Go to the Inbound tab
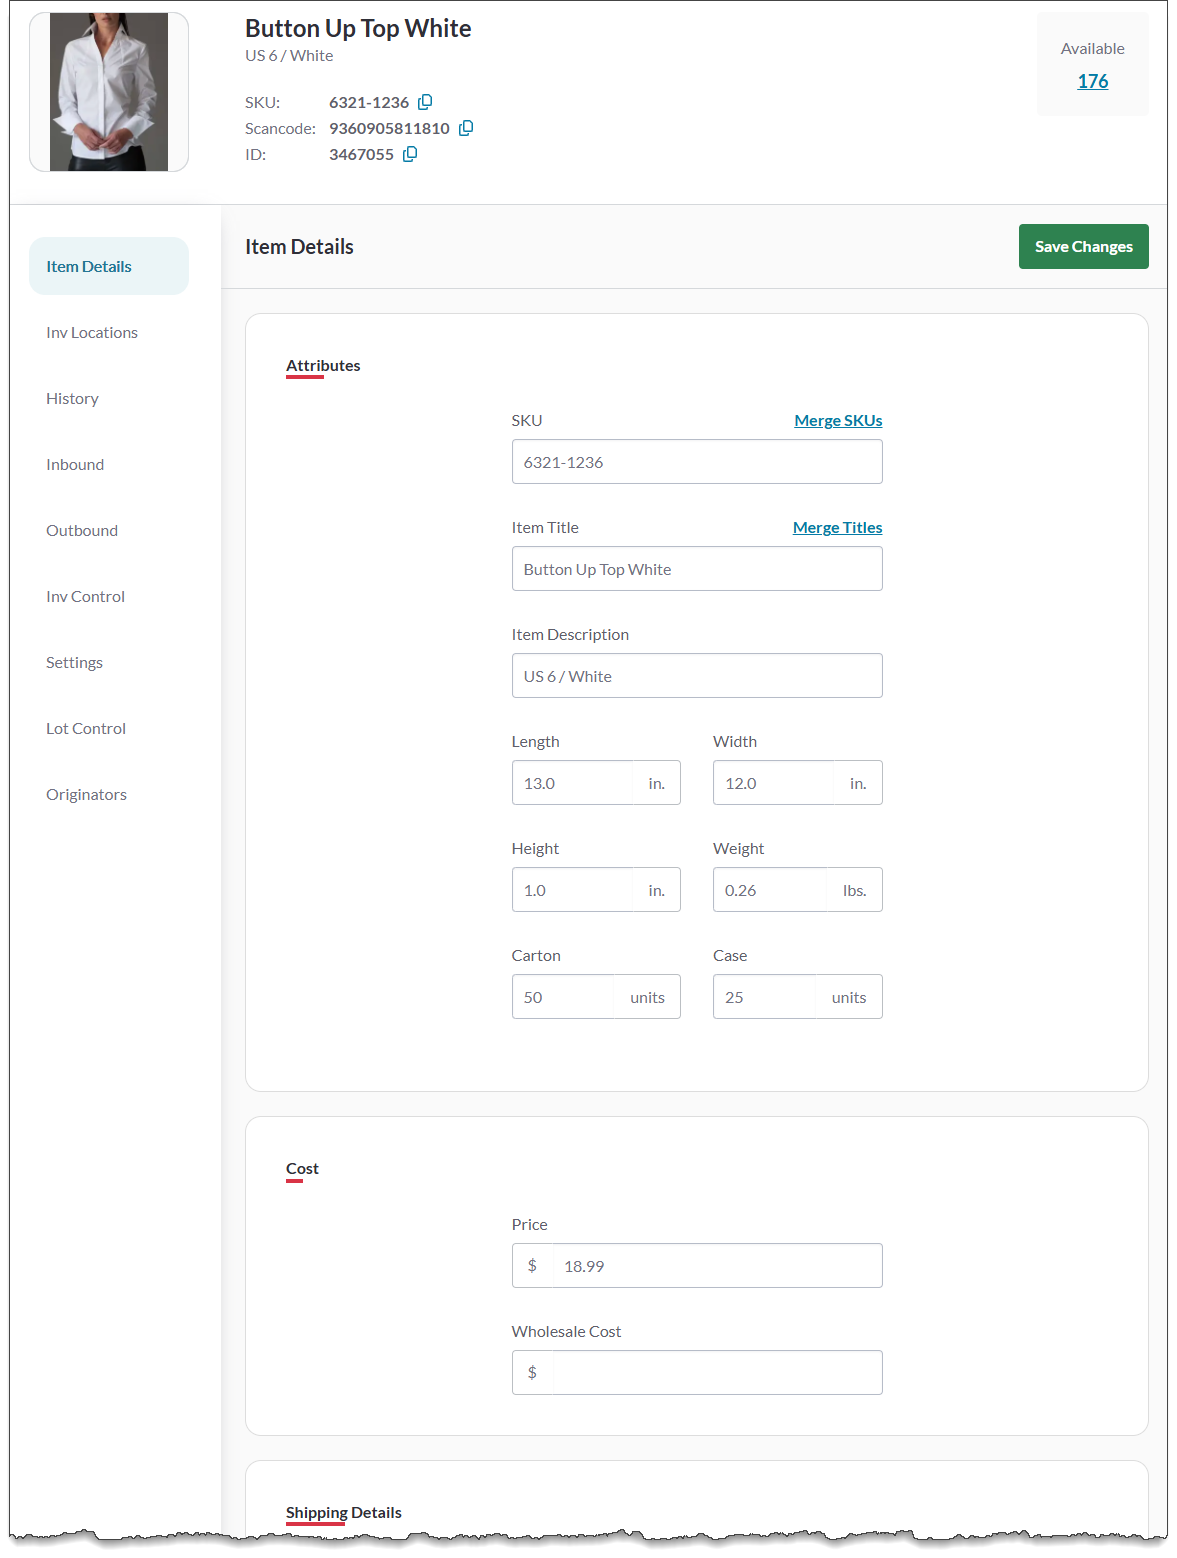Screen dimensions: 1177x1558 75,464
